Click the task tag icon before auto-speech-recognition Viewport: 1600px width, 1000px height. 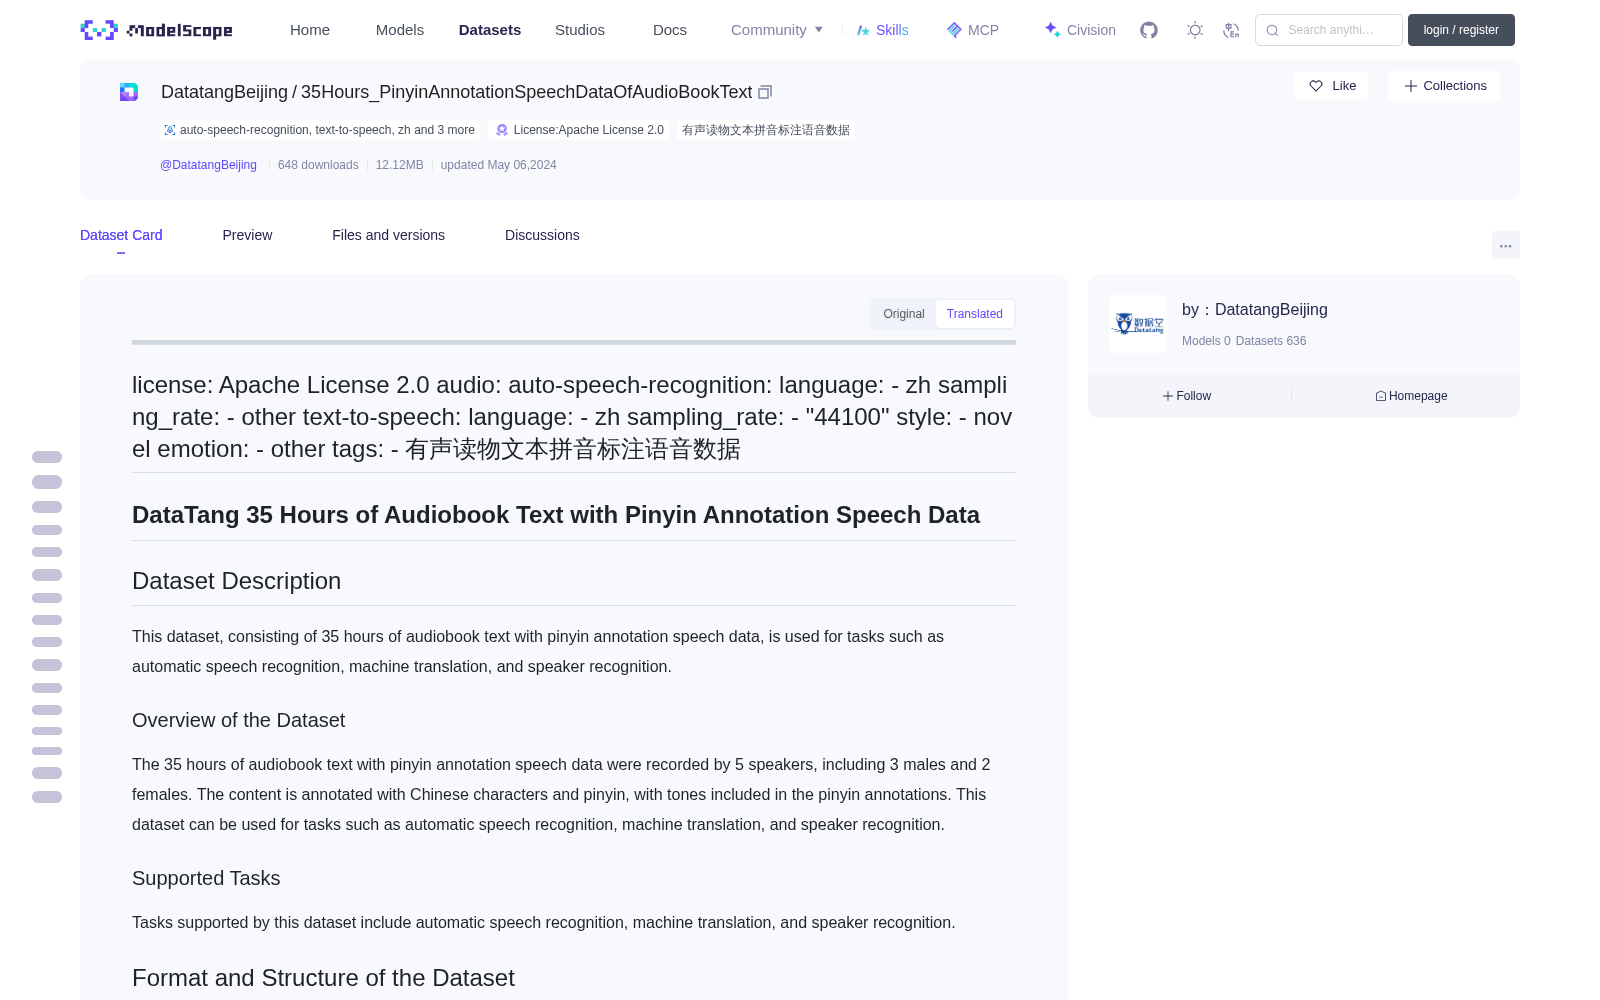(170, 130)
